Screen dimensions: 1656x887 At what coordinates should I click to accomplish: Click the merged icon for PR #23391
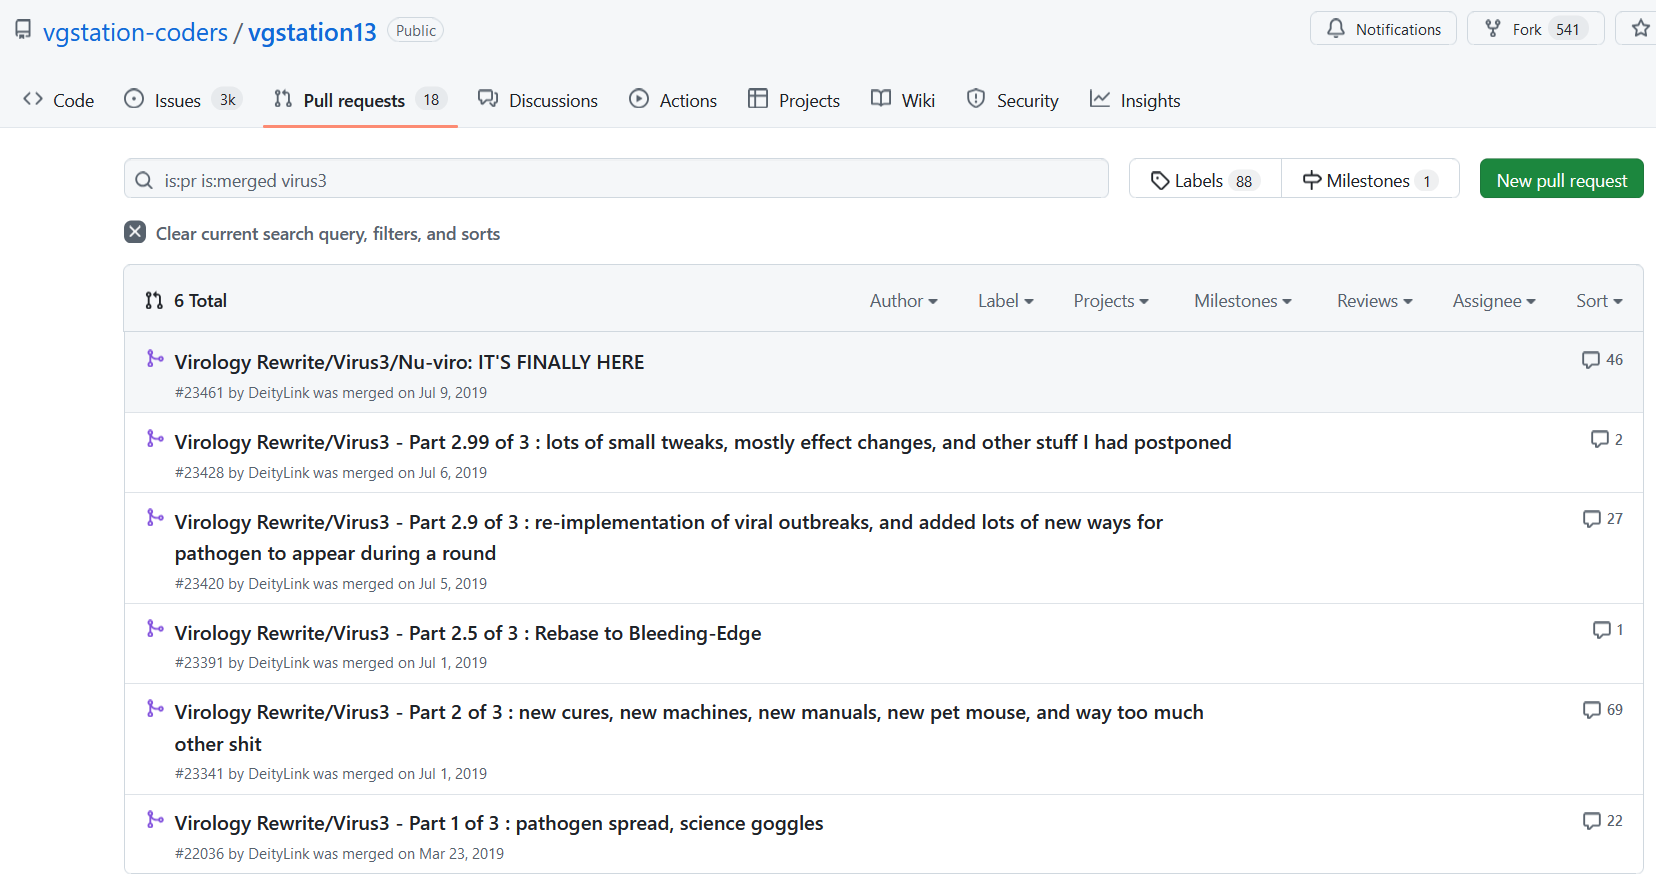[155, 628]
